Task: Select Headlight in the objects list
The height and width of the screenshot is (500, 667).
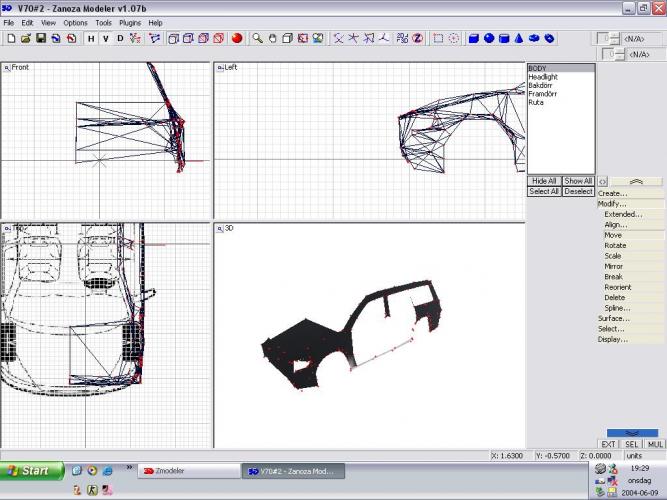Action: click(543, 77)
